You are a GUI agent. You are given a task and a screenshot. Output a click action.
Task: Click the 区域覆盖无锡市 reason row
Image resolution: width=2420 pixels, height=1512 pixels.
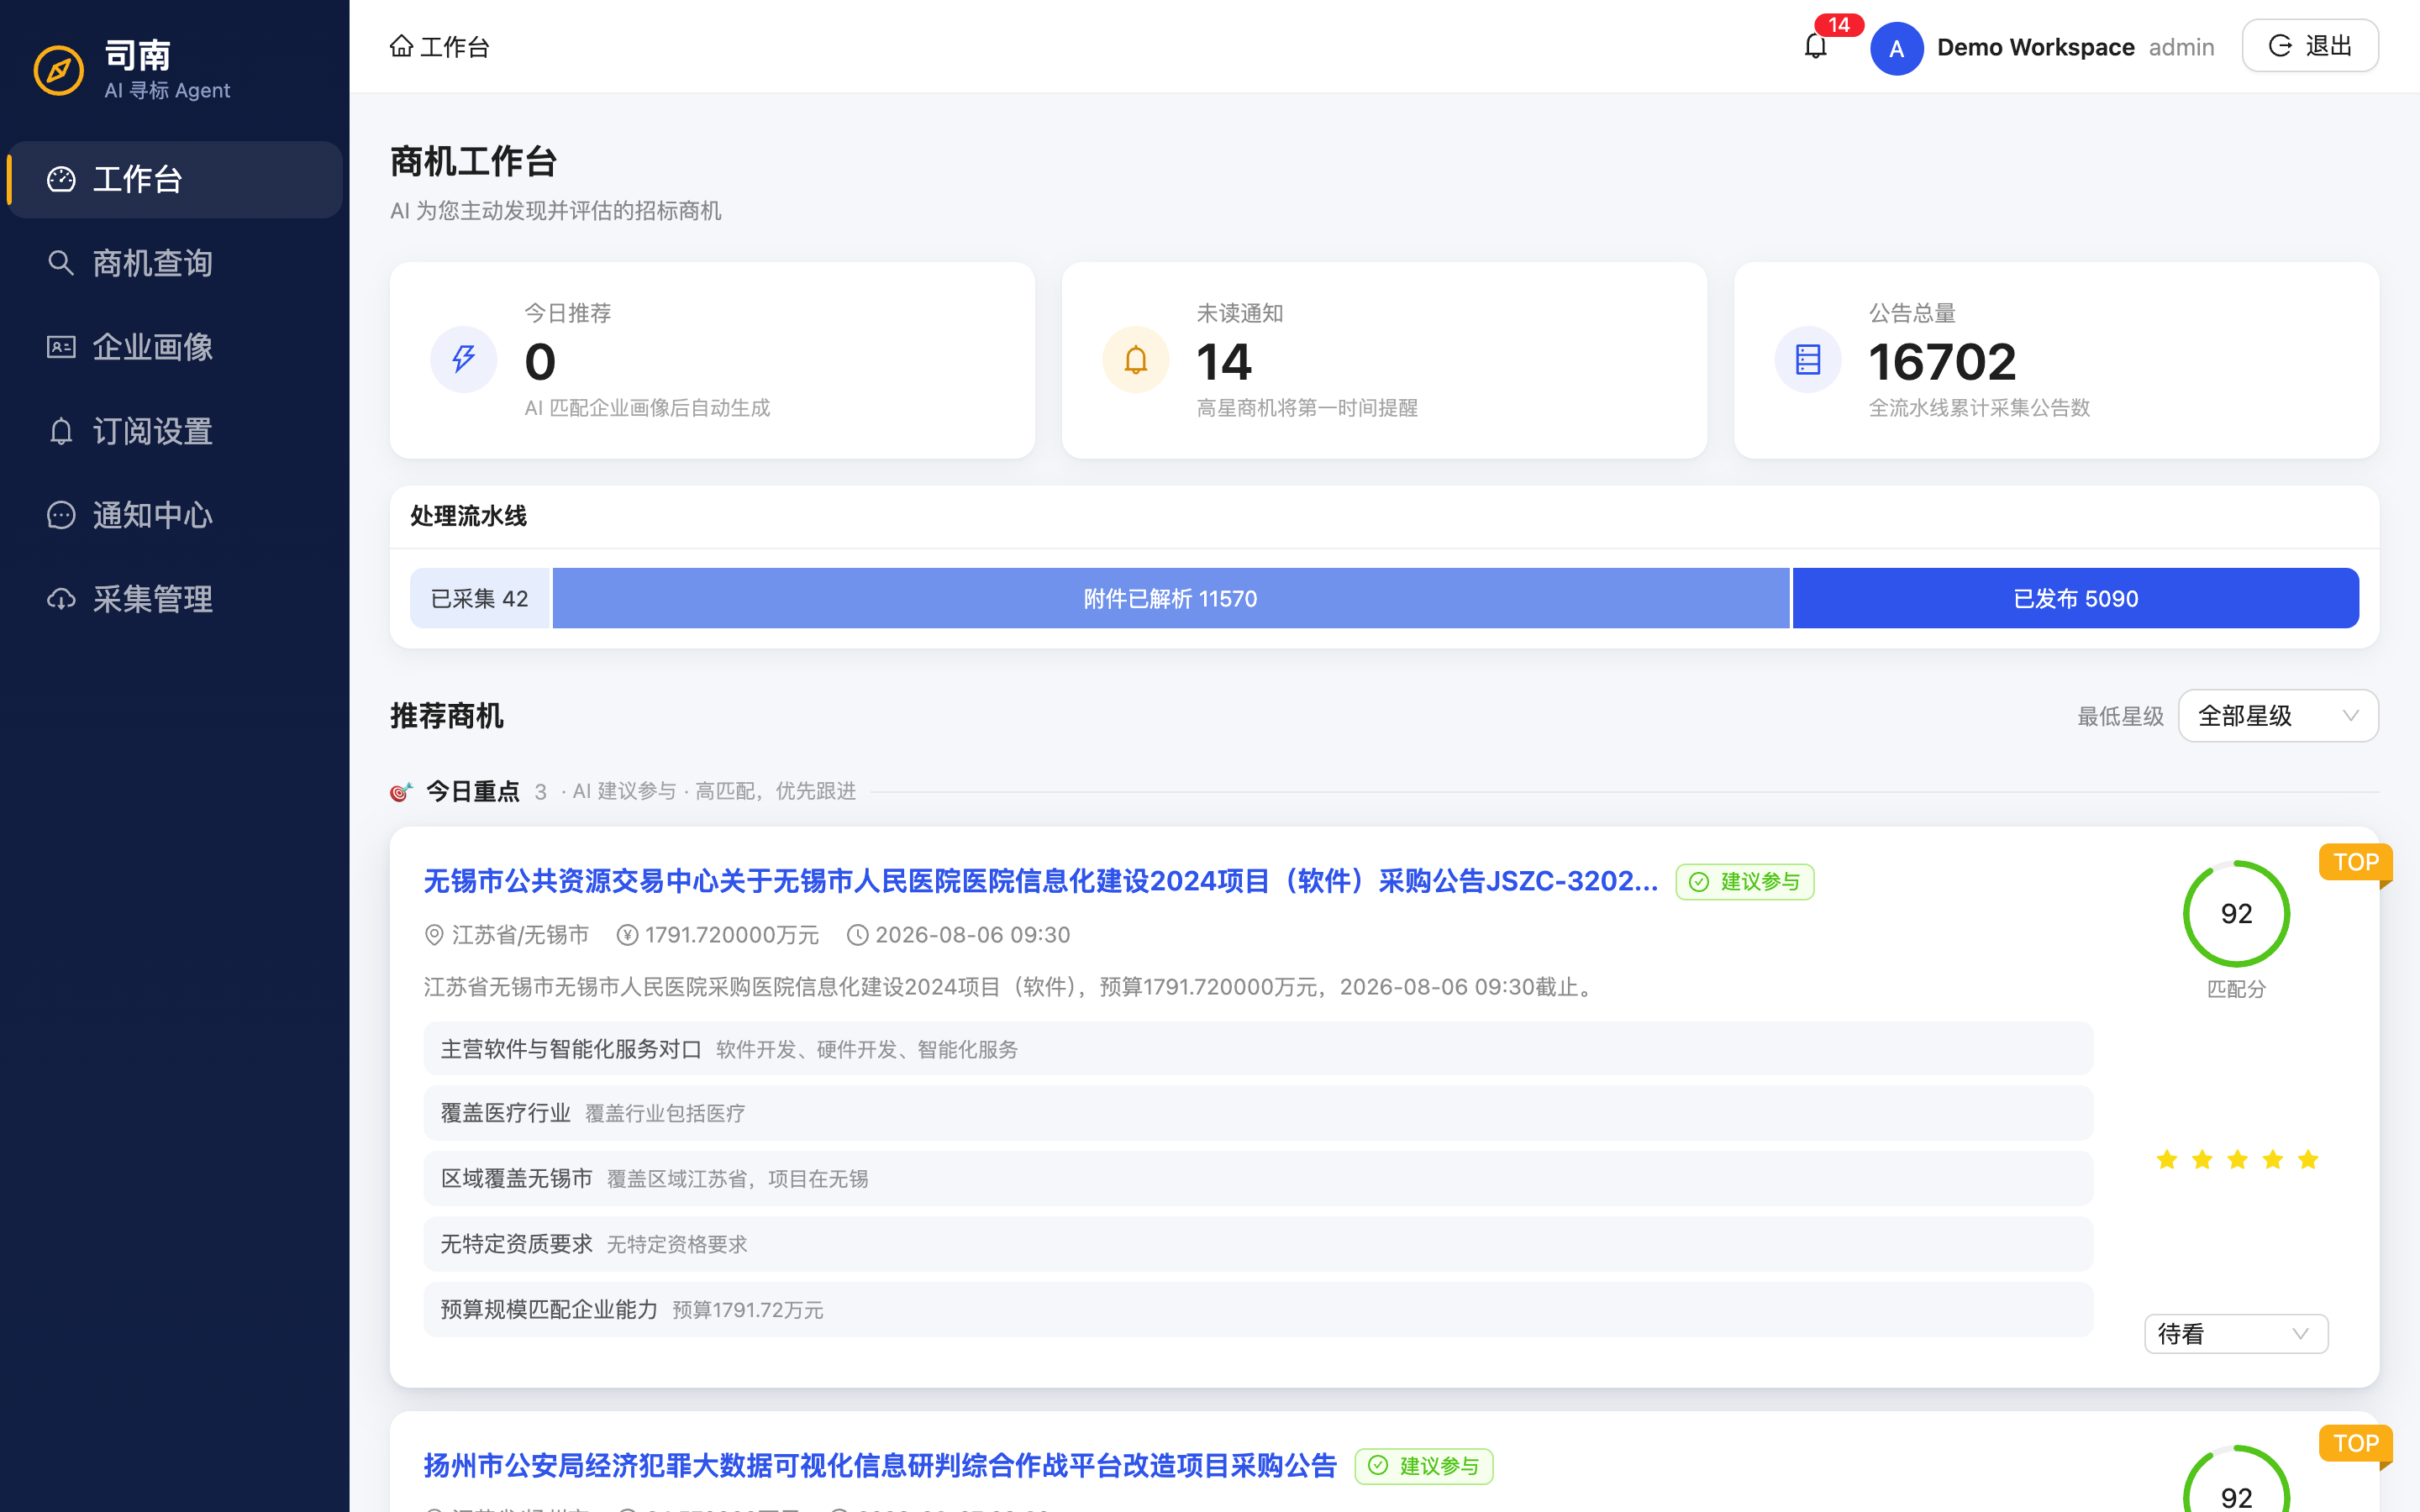coord(1258,1179)
